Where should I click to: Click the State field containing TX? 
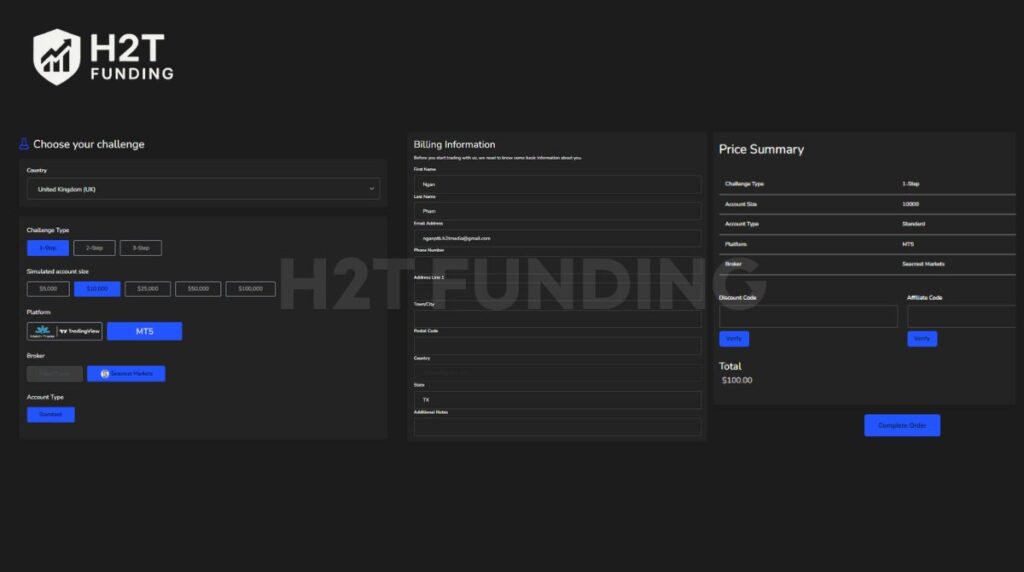pos(557,400)
